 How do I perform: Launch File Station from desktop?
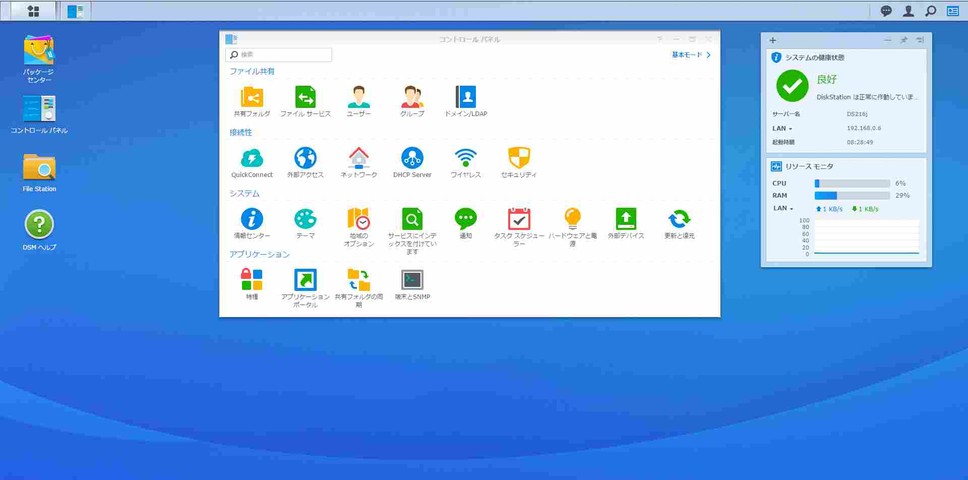coord(39,167)
